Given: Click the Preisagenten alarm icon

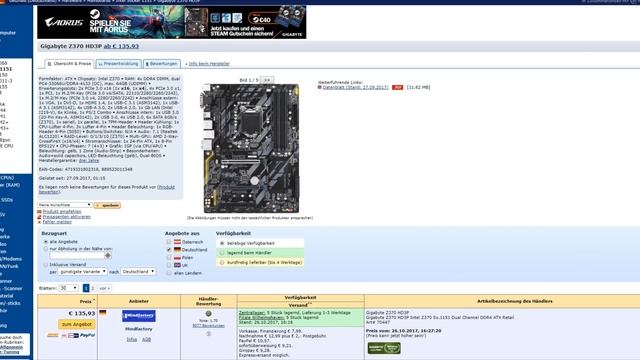Looking at the screenshot, I should [x=40, y=217].
